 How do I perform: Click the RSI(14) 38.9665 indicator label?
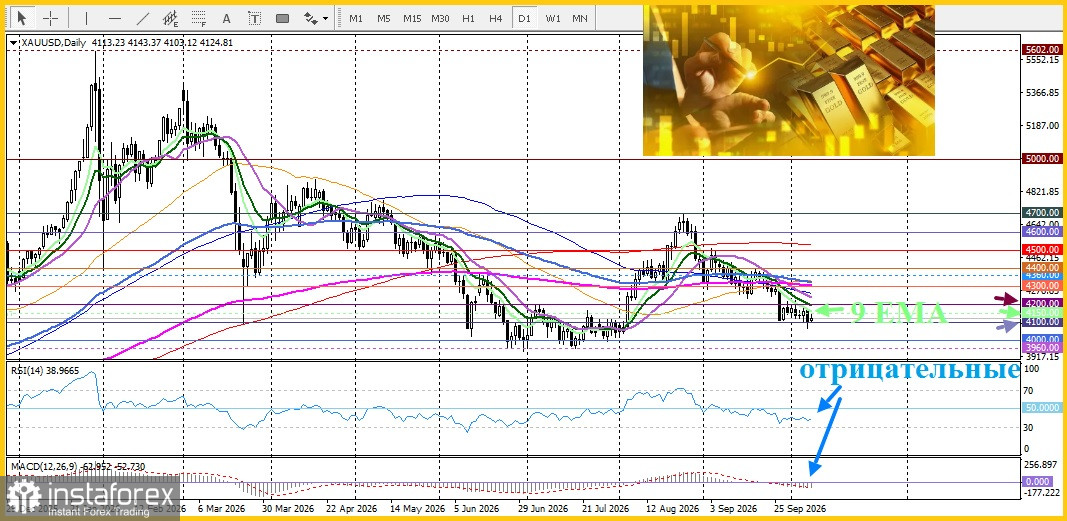[x=45, y=369]
